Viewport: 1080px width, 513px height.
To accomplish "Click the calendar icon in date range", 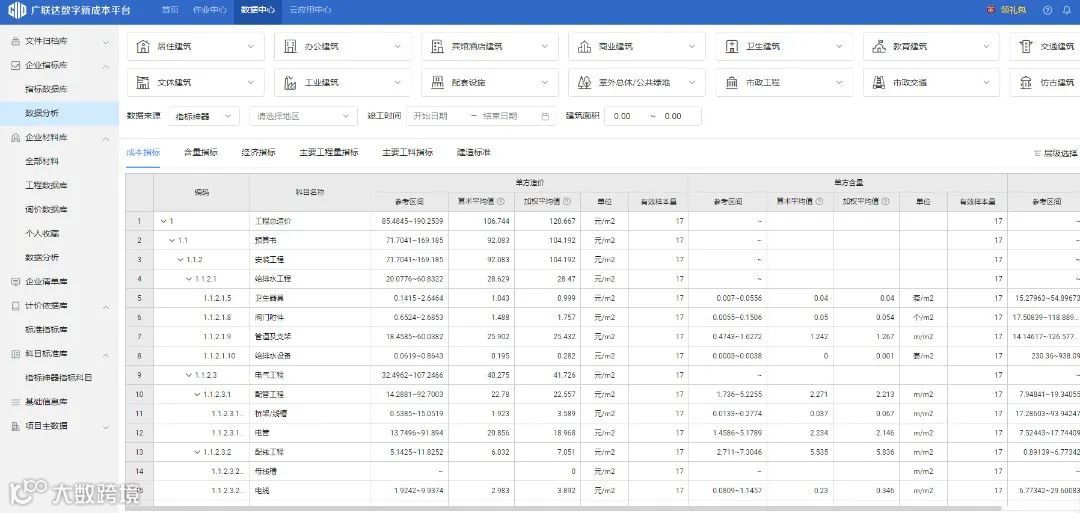I will pos(546,116).
